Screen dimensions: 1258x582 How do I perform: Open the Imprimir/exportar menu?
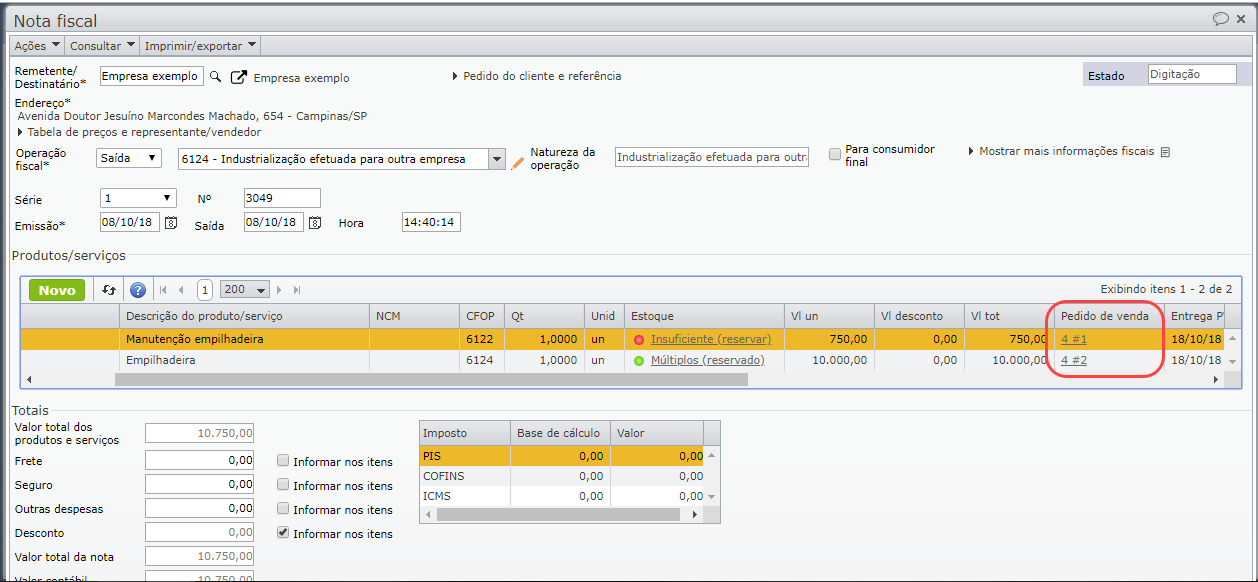point(201,46)
